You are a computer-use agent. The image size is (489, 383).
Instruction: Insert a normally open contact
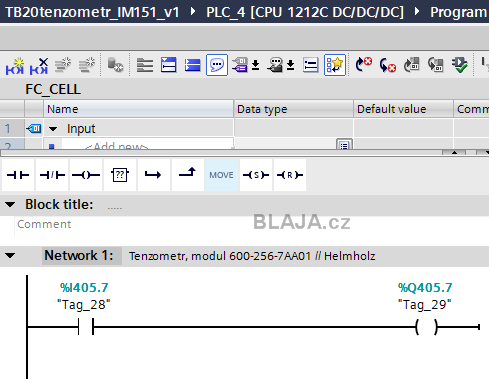coord(18,175)
